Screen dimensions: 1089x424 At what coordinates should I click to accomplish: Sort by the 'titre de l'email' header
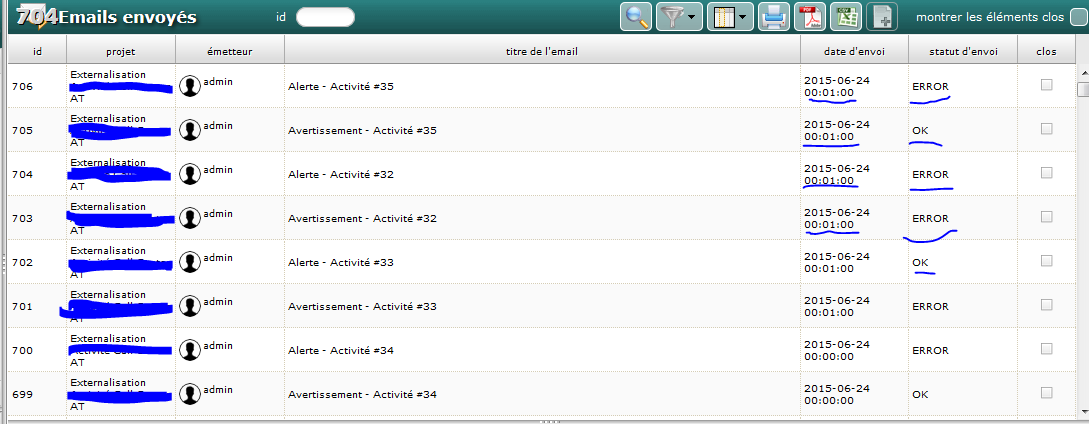coord(542,51)
